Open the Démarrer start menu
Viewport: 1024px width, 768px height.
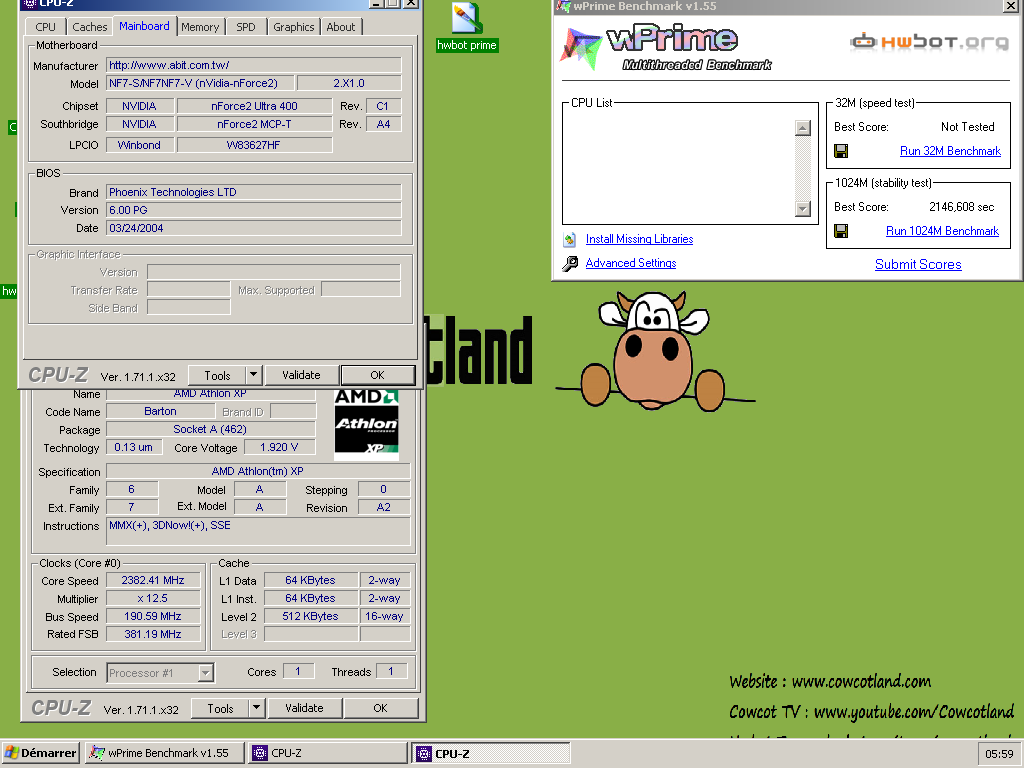[x=40, y=753]
